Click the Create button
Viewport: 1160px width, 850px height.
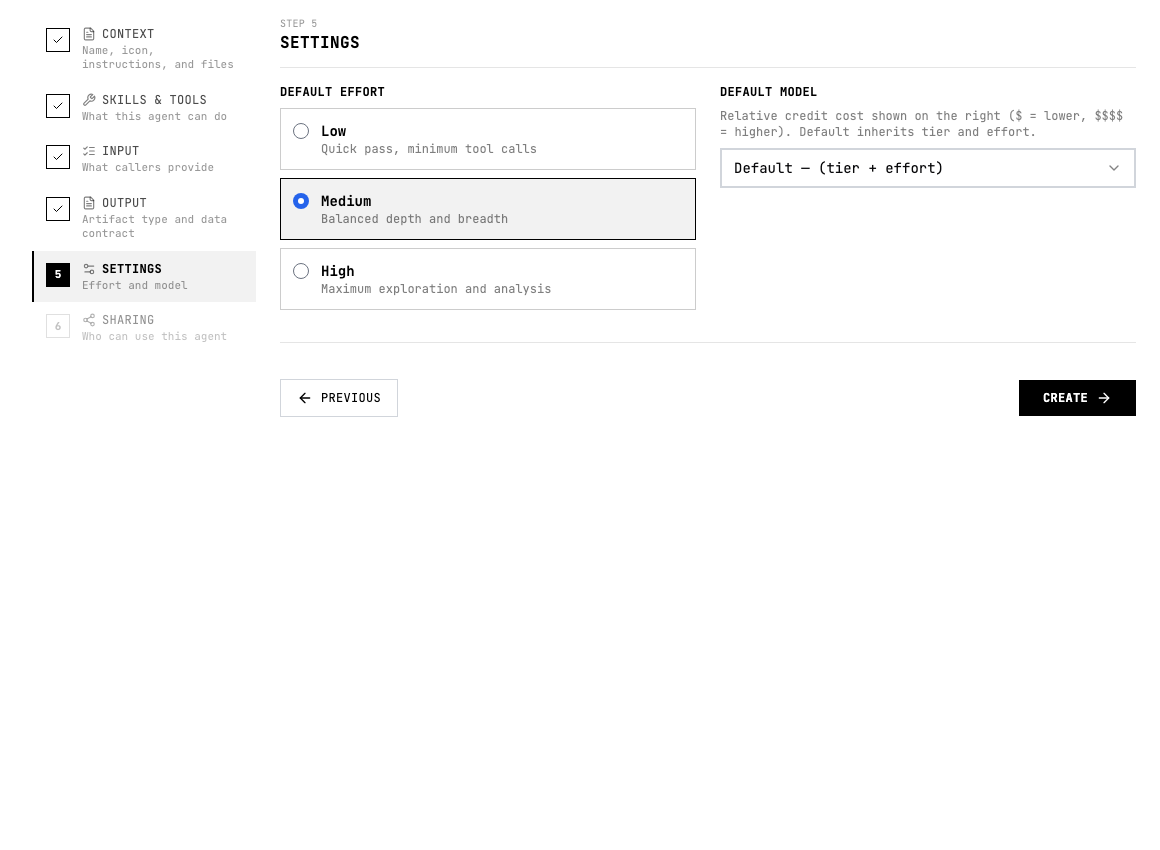pyautogui.click(x=1077, y=398)
